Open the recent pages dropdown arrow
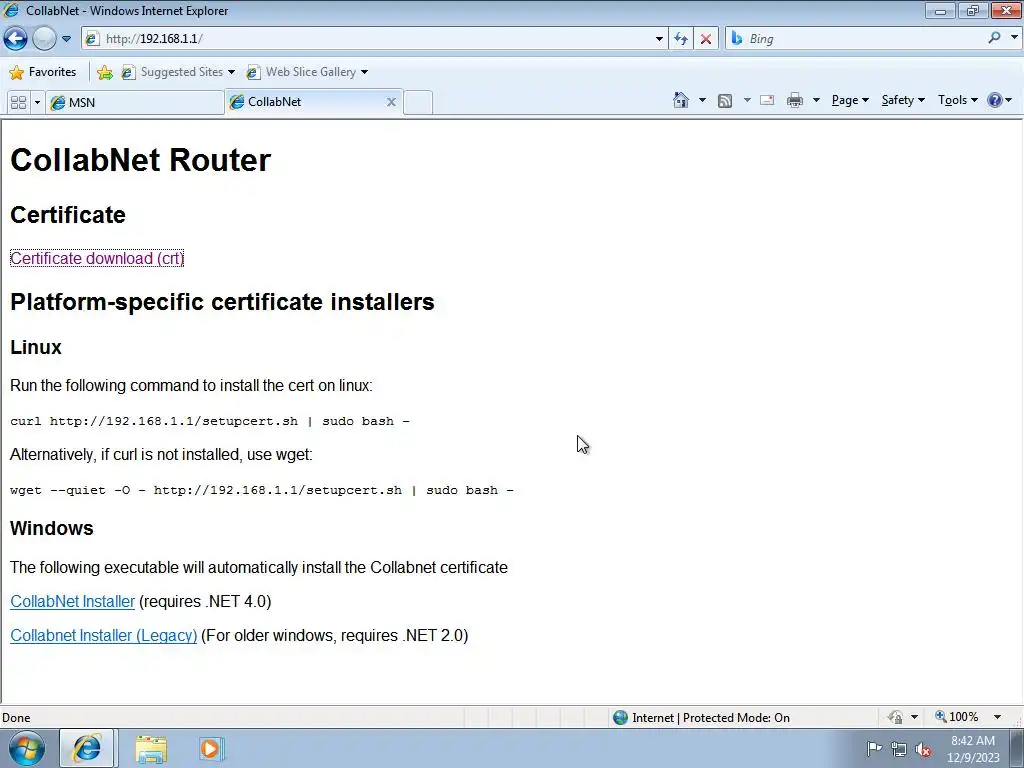This screenshot has height=768, width=1024. pos(66,39)
